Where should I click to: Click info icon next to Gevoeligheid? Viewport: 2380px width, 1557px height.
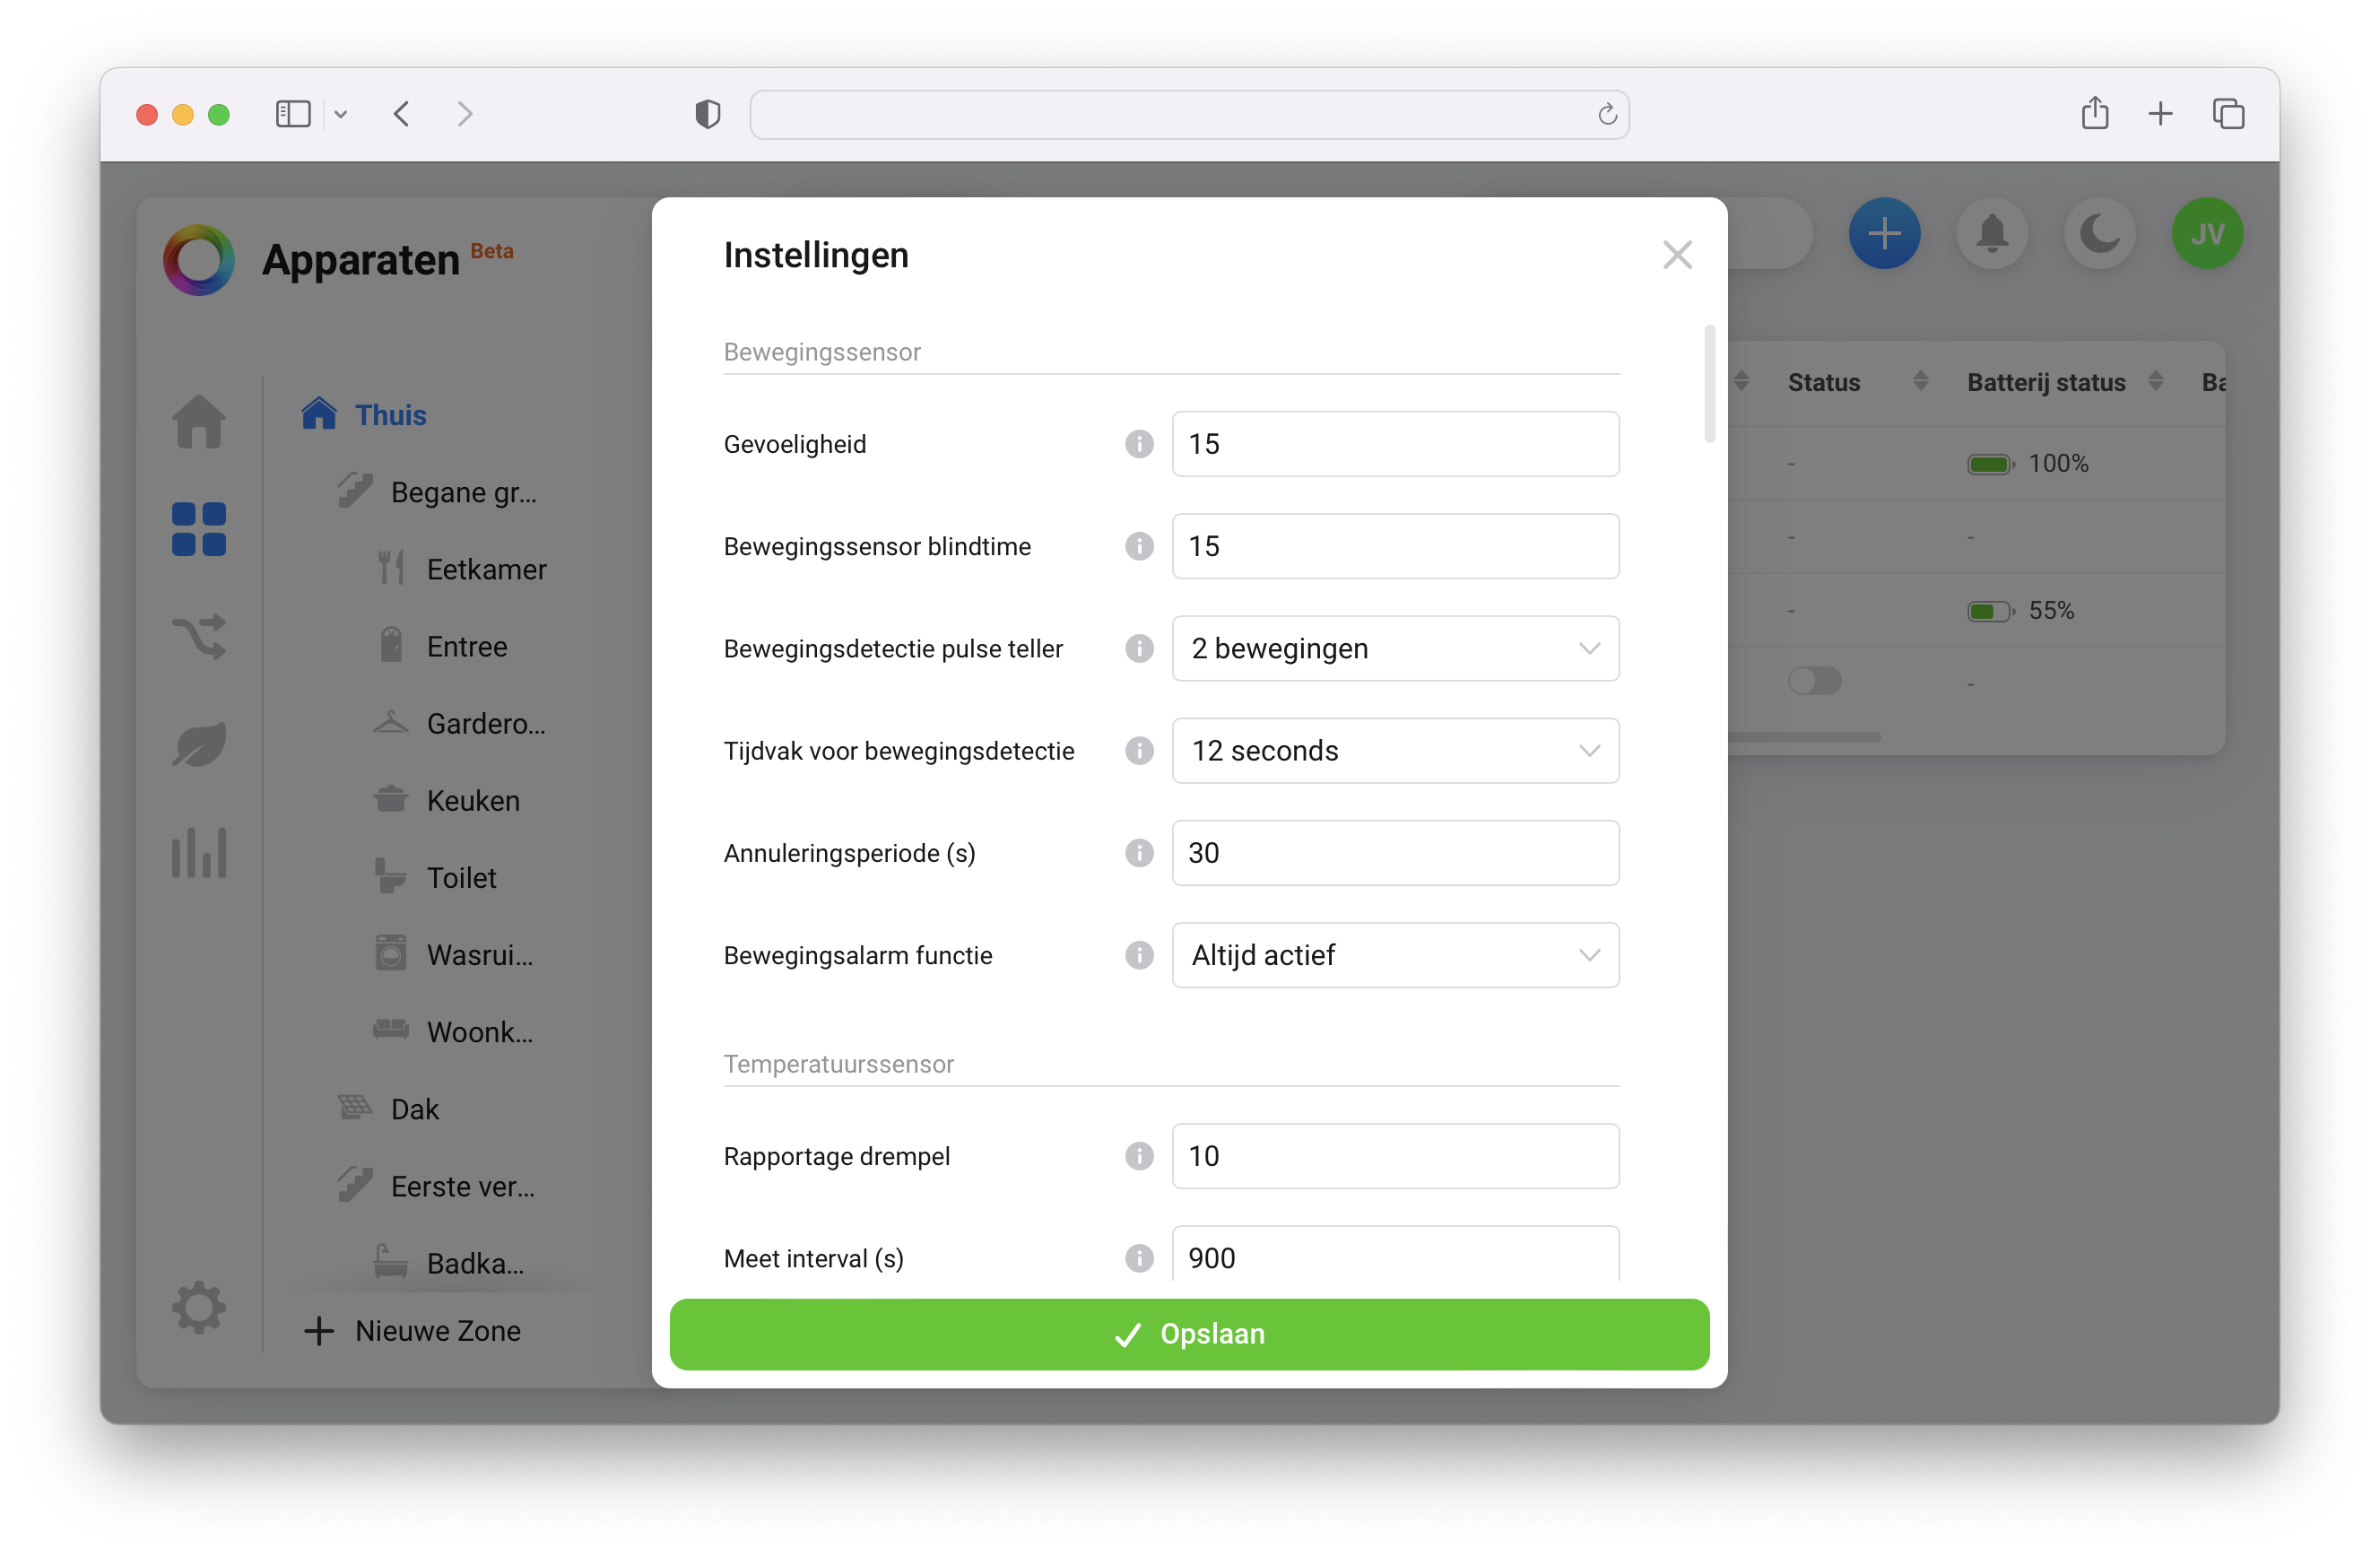click(x=1139, y=444)
